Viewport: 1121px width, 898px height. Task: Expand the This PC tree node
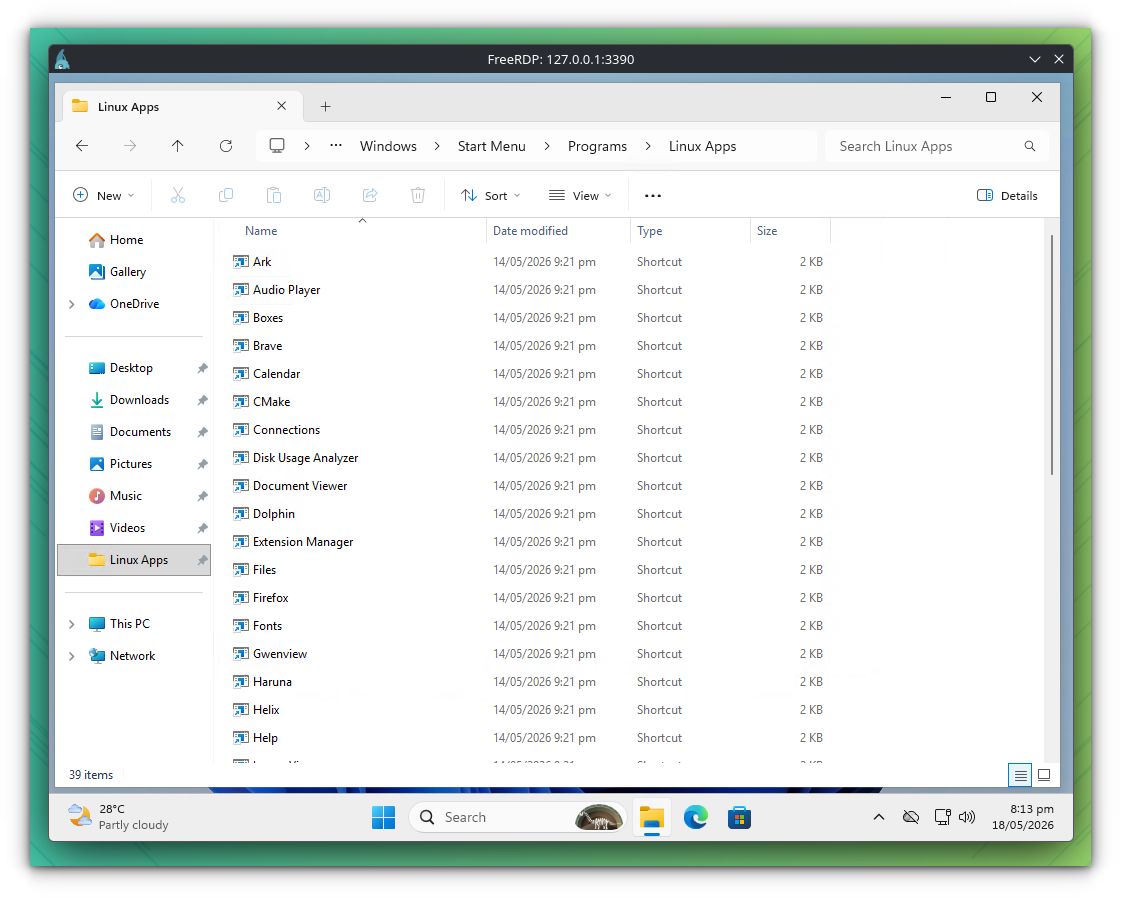click(x=71, y=624)
